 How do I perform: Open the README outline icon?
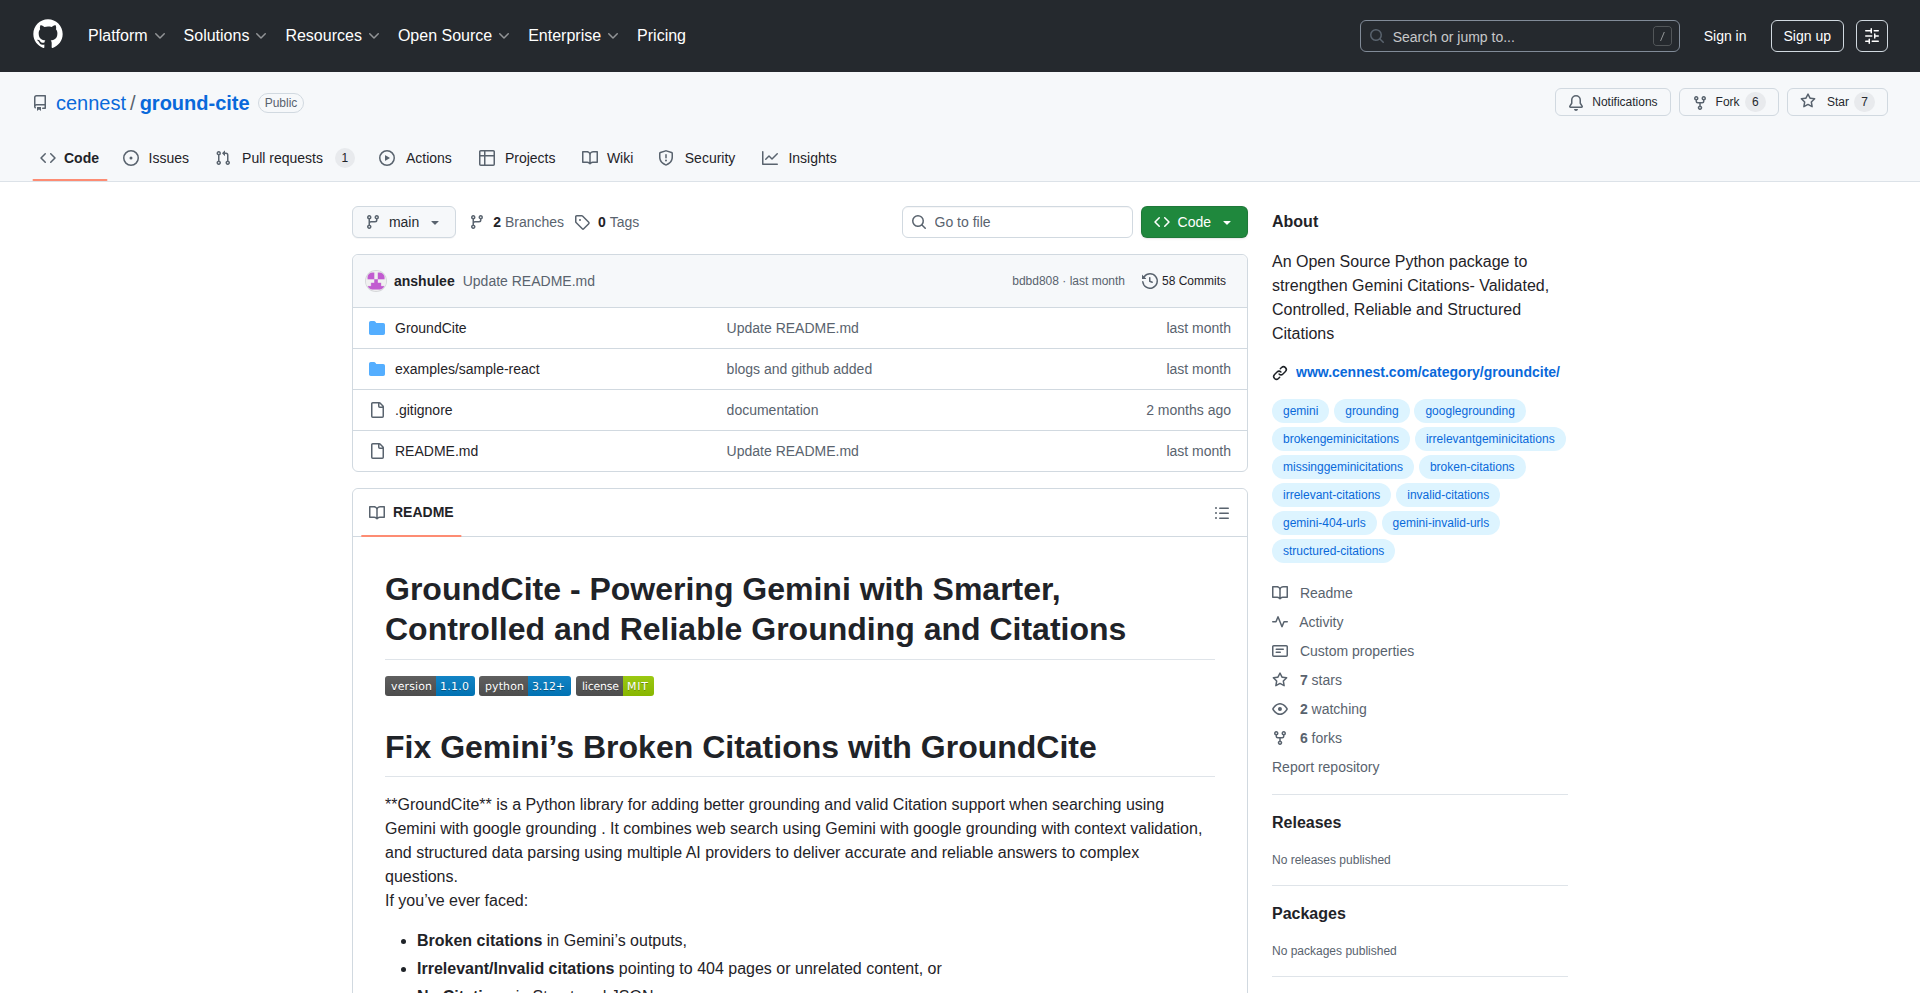1221,513
